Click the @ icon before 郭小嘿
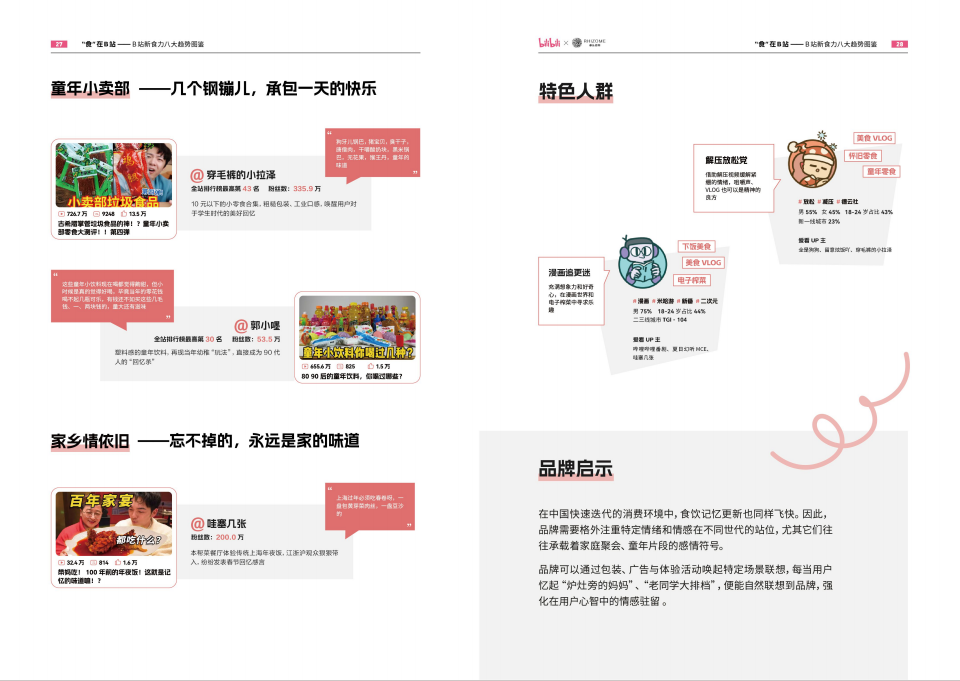The height and width of the screenshot is (681, 960). tap(241, 325)
